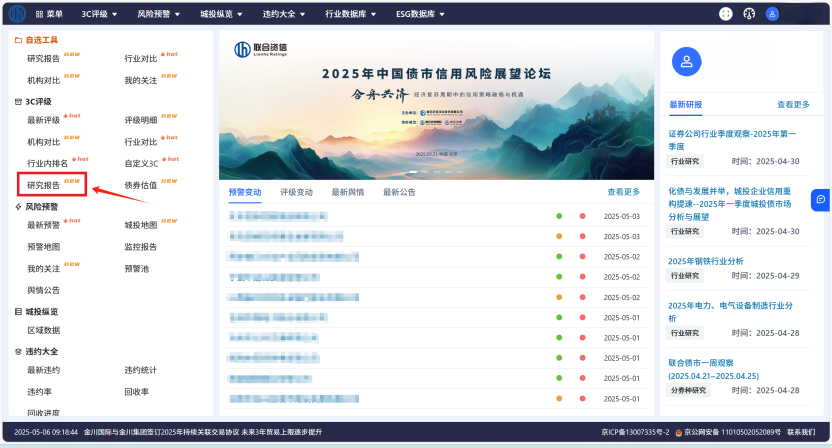Open 区域数据 in the sidebar
Screen dimensions: 832x448
tap(44, 330)
